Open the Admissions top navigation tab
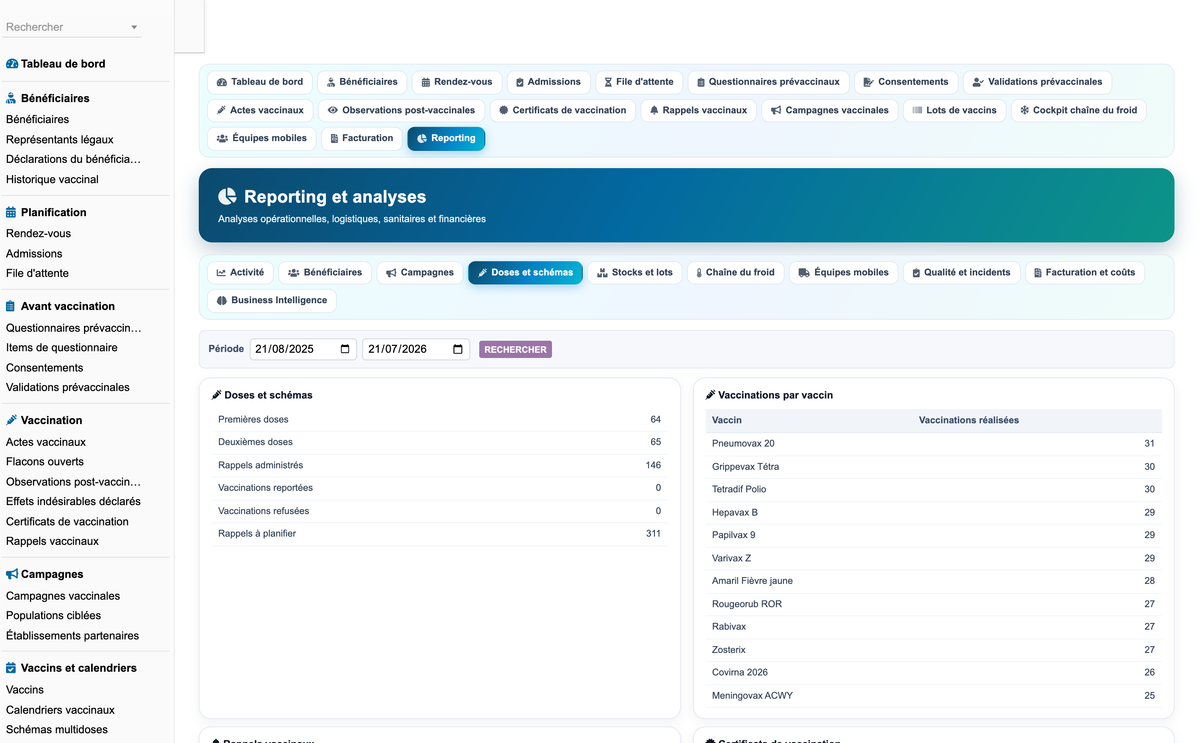This screenshot has height=743, width=1200. (x=548, y=82)
